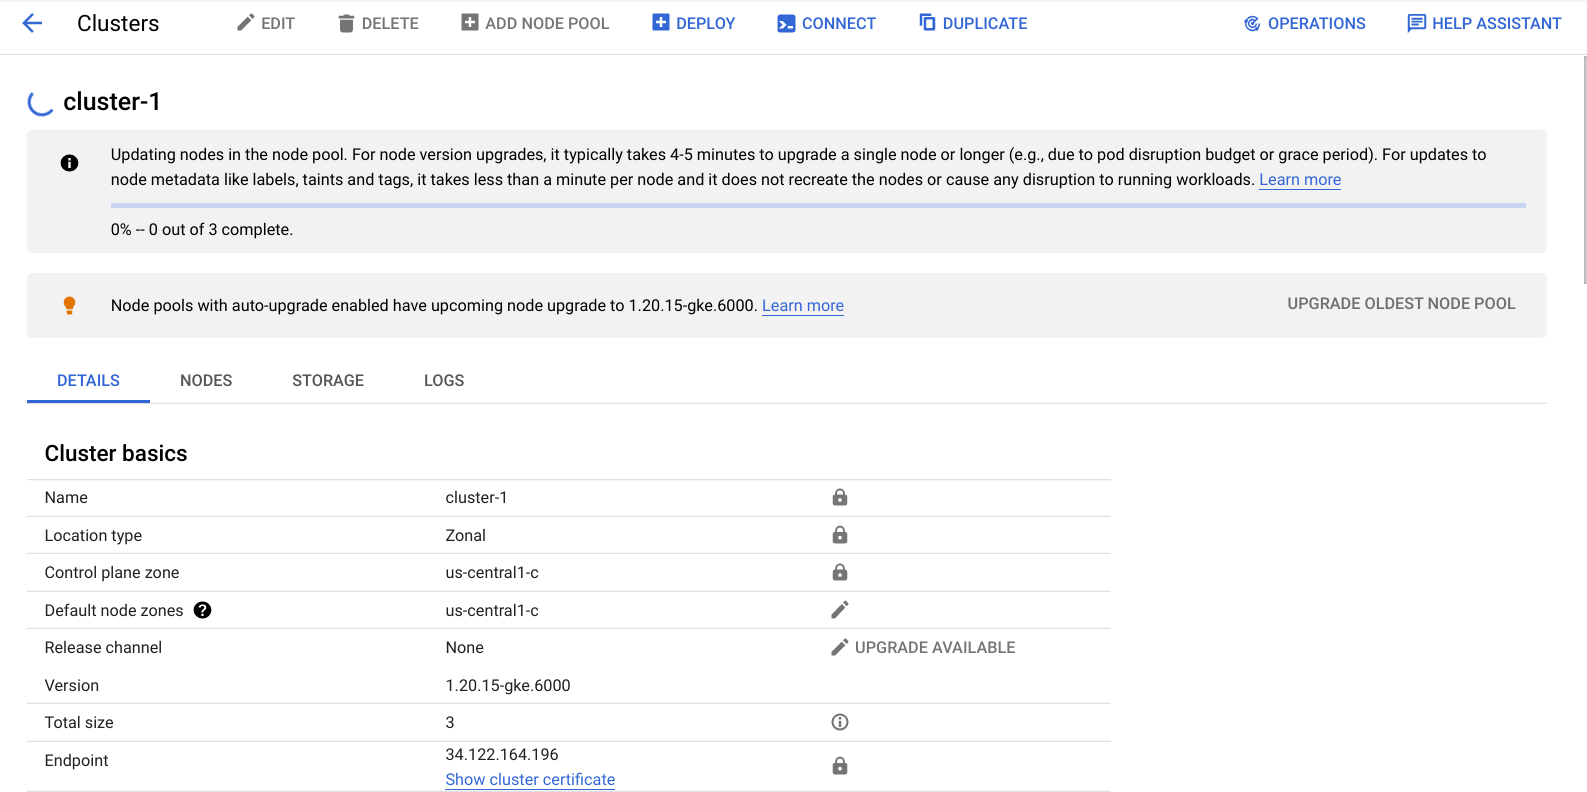Switch to the NODES tab
Viewport: 1587px width, 792px height.
point(206,381)
